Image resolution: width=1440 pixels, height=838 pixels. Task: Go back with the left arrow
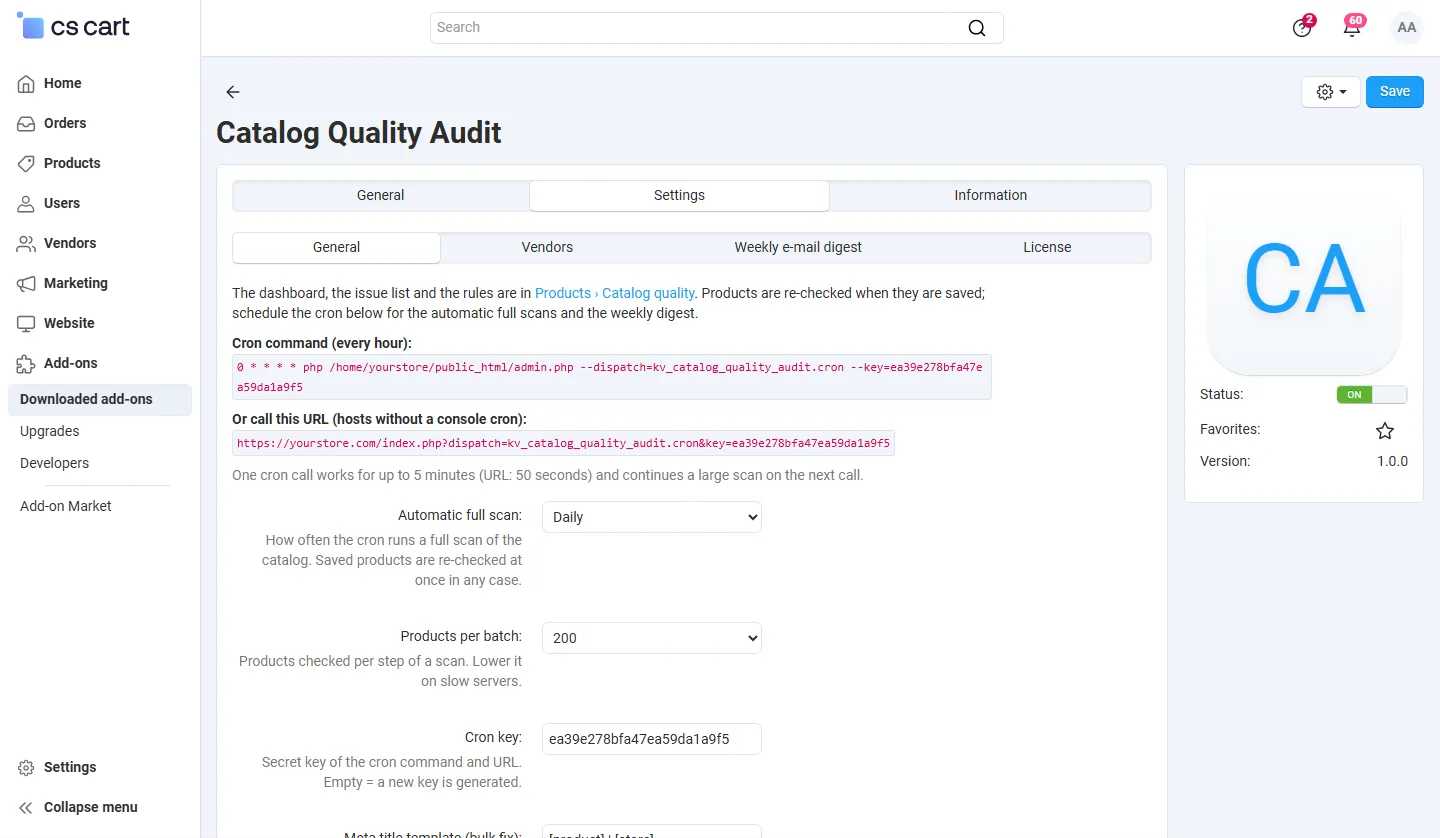point(233,92)
